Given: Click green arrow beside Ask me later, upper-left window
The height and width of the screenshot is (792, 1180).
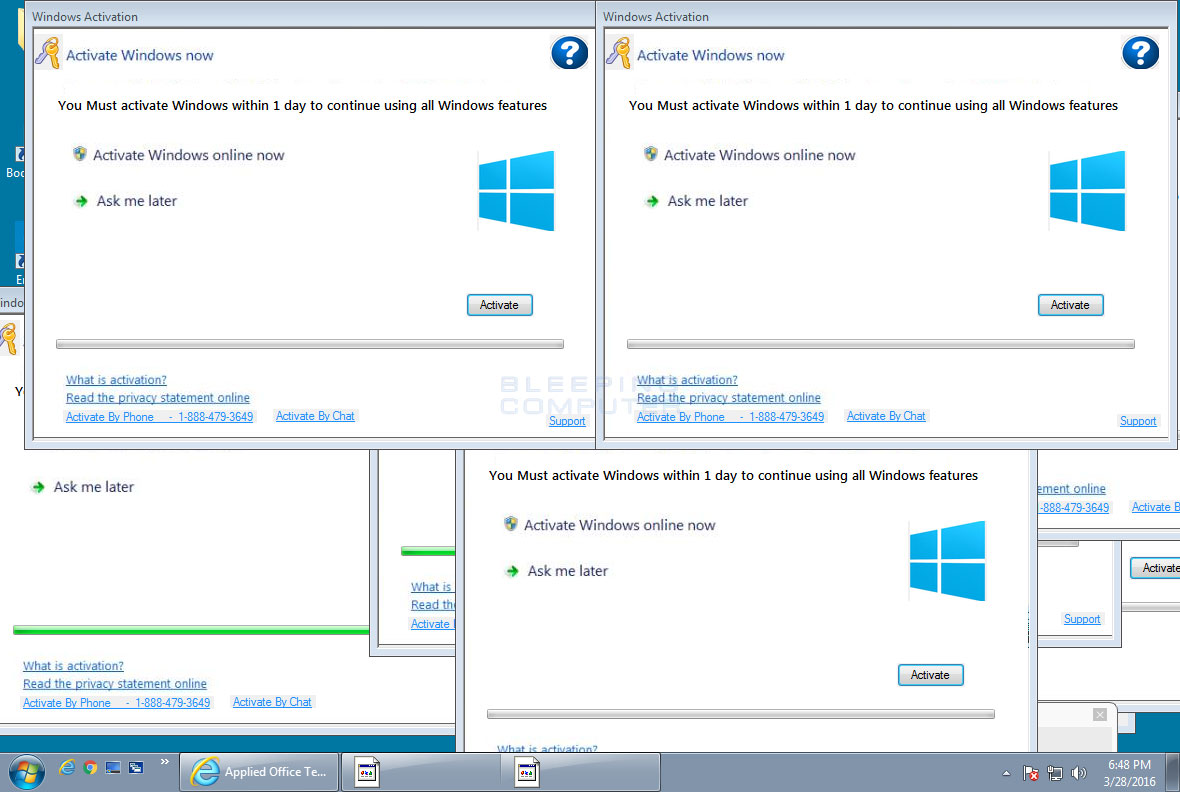Looking at the screenshot, I should tap(81, 201).
